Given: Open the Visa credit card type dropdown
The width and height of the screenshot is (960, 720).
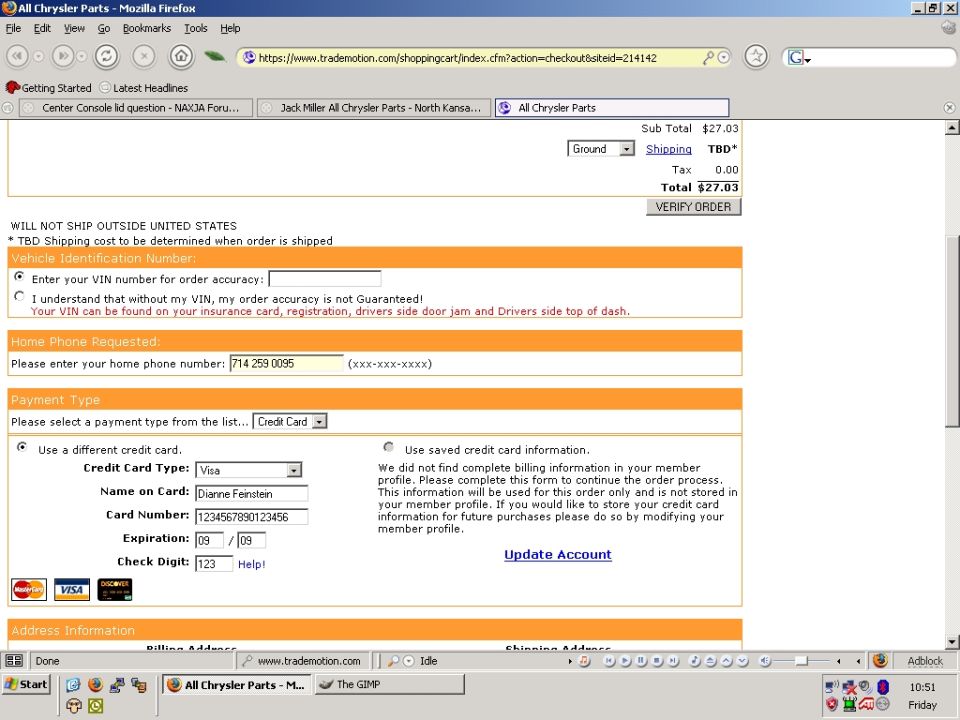Looking at the screenshot, I should click(249, 470).
